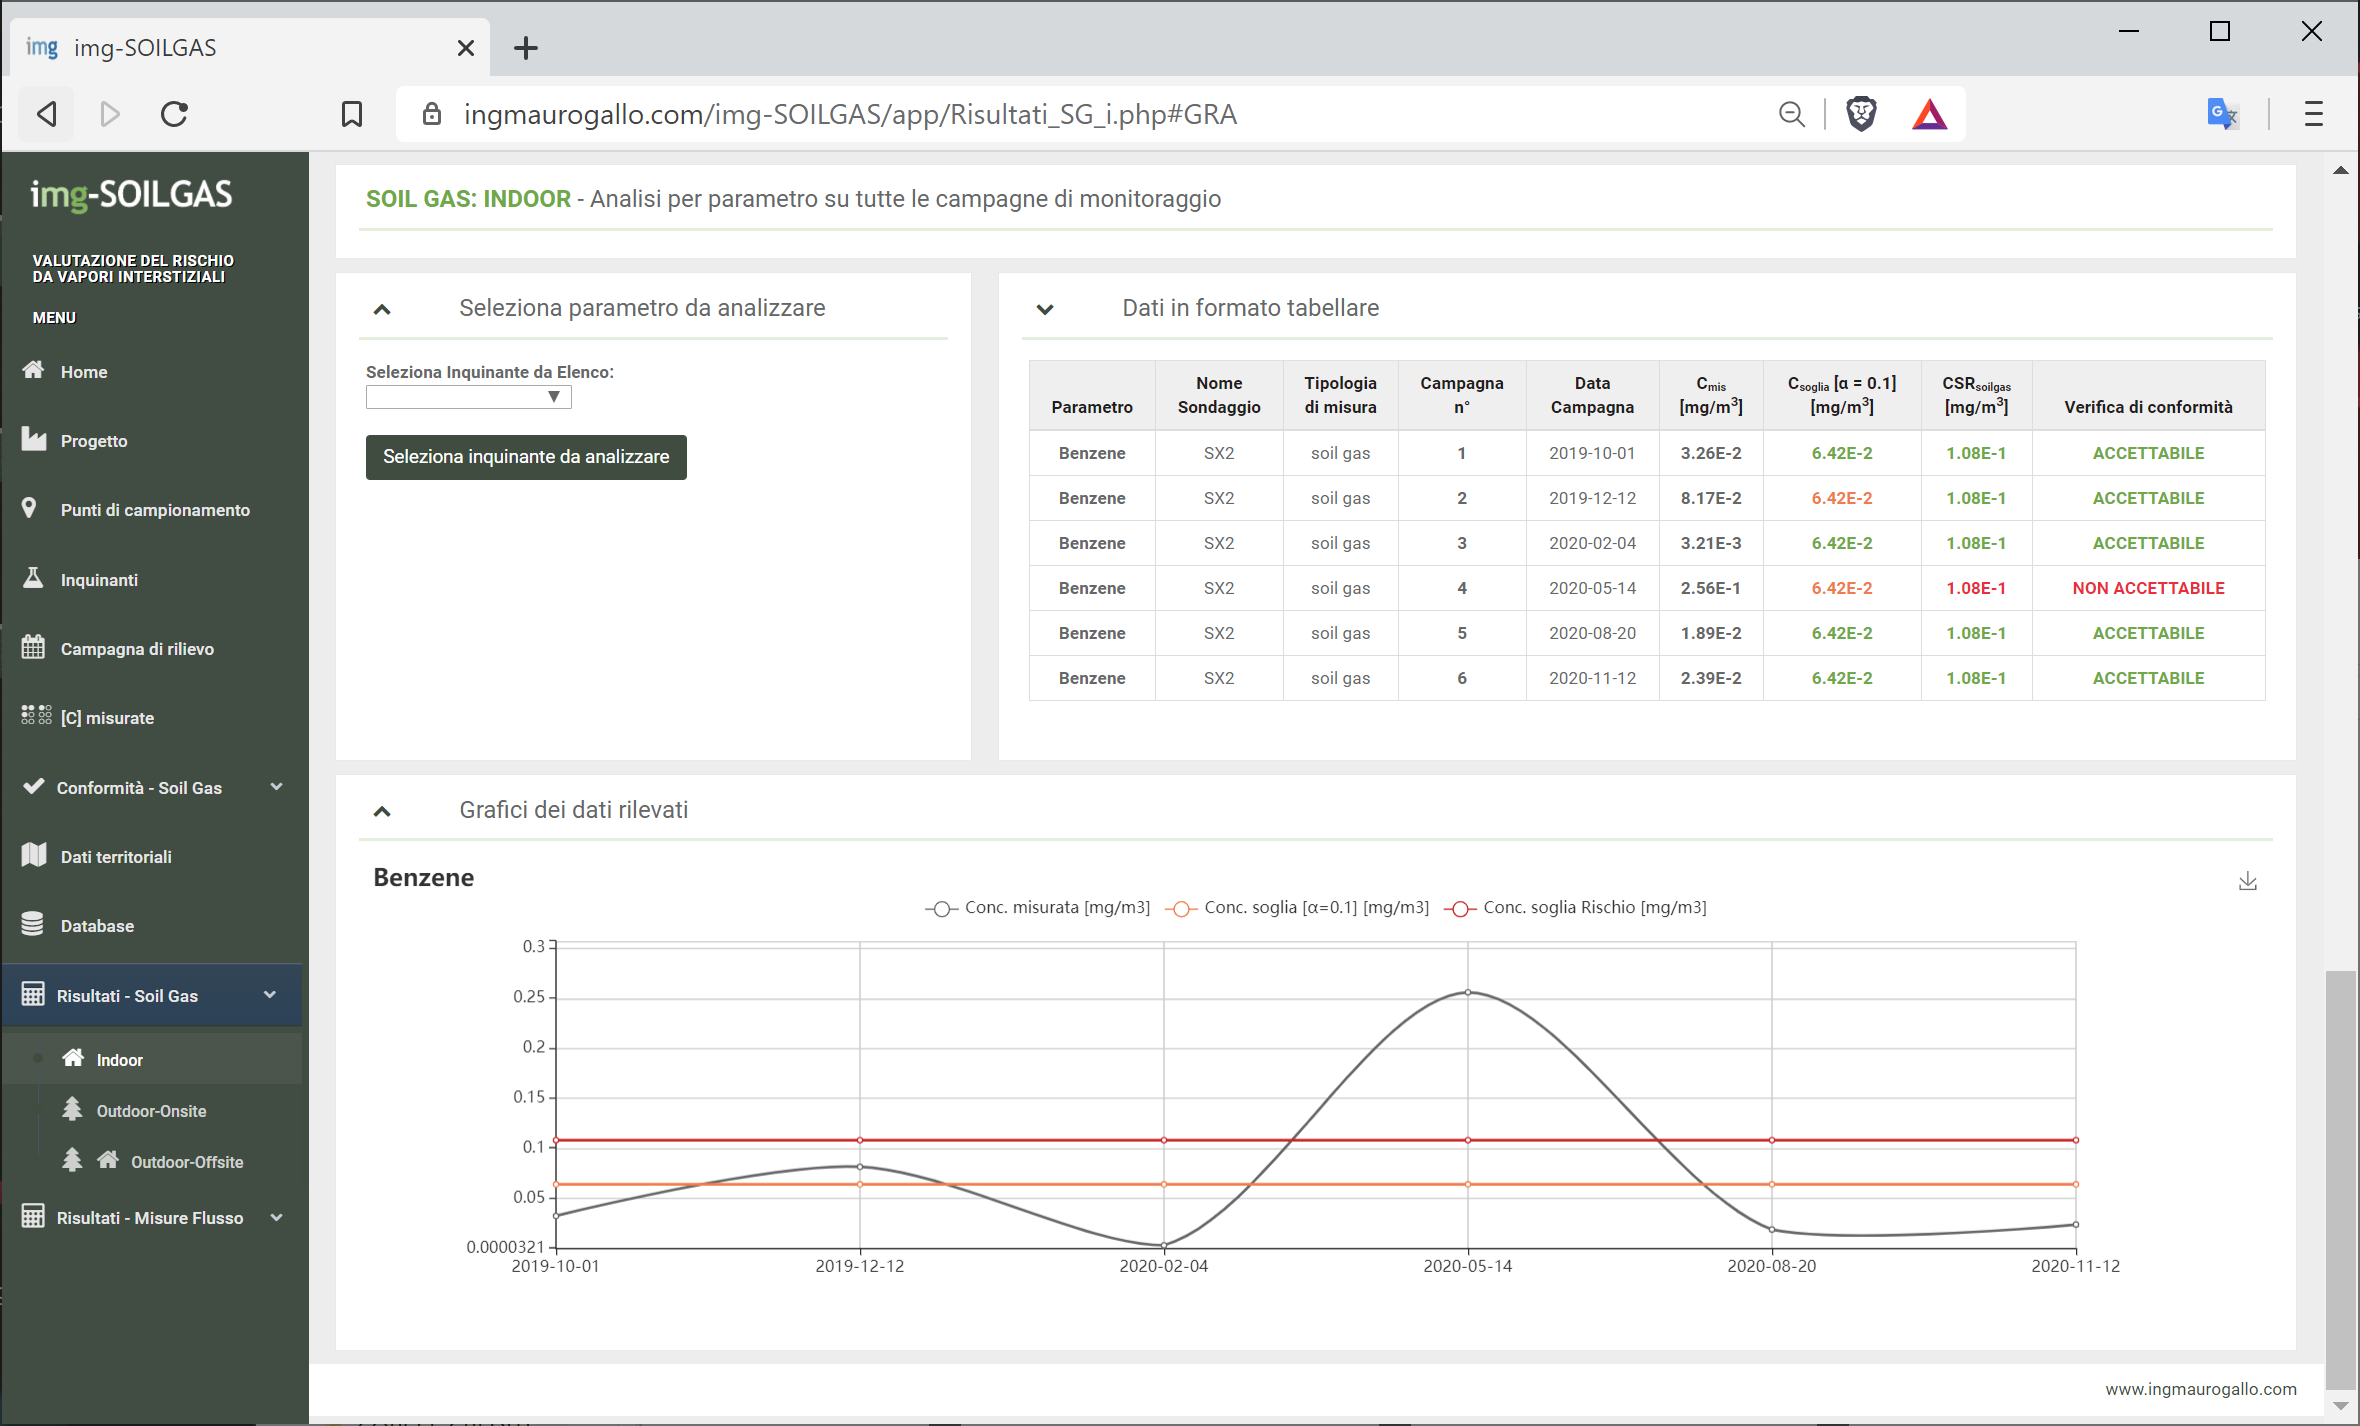
Task: Click the scrollbar up arrow
Action: (2341, 171)
